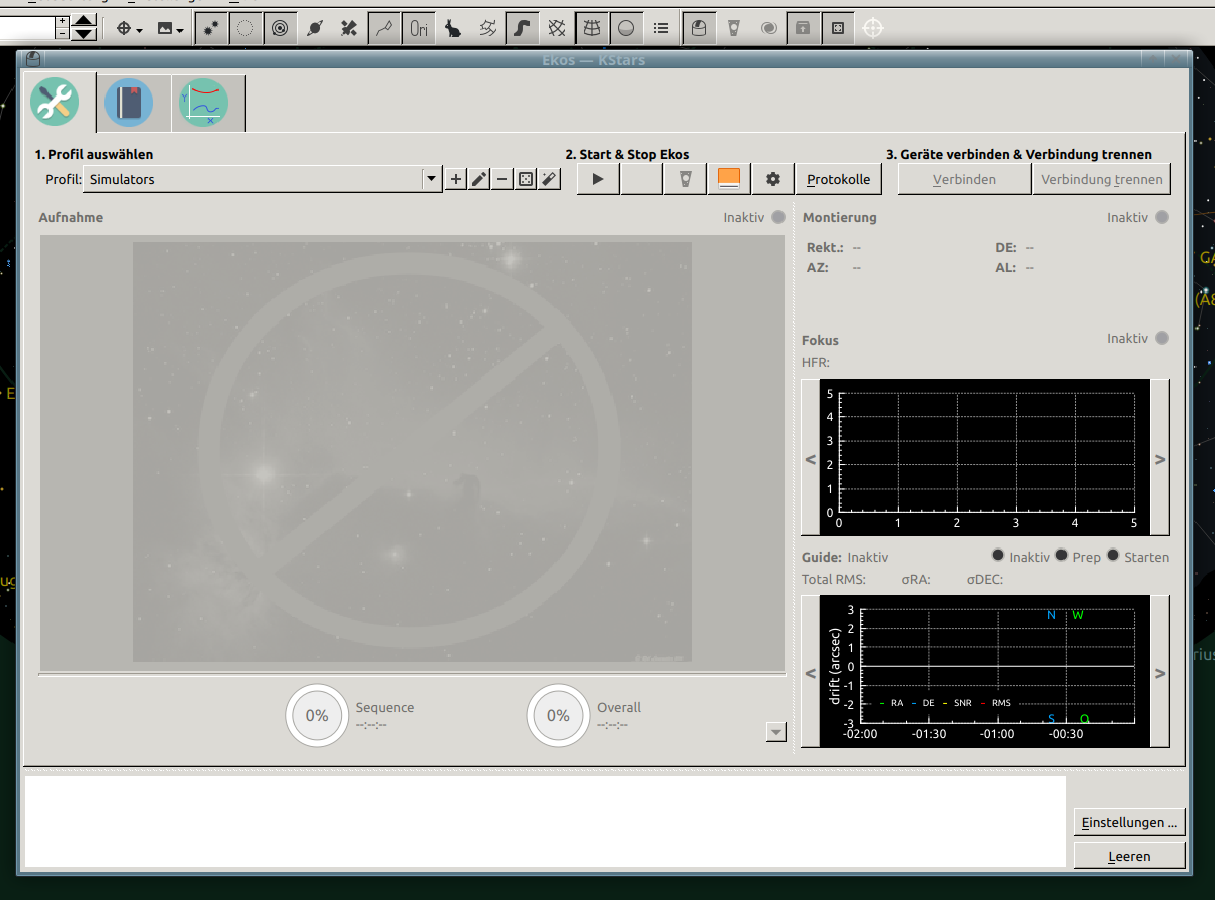Open the list icon in KStars toolbar
Screen dimensions: 1215x900
click(661, 28)
